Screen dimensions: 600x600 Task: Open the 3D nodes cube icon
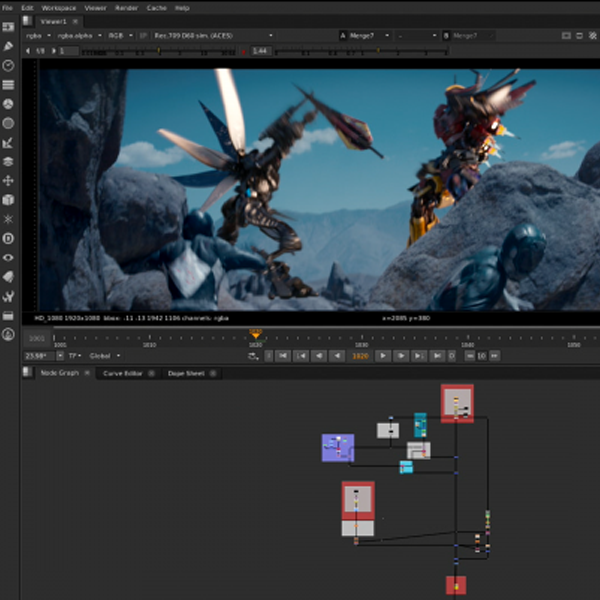click(8, 199)
